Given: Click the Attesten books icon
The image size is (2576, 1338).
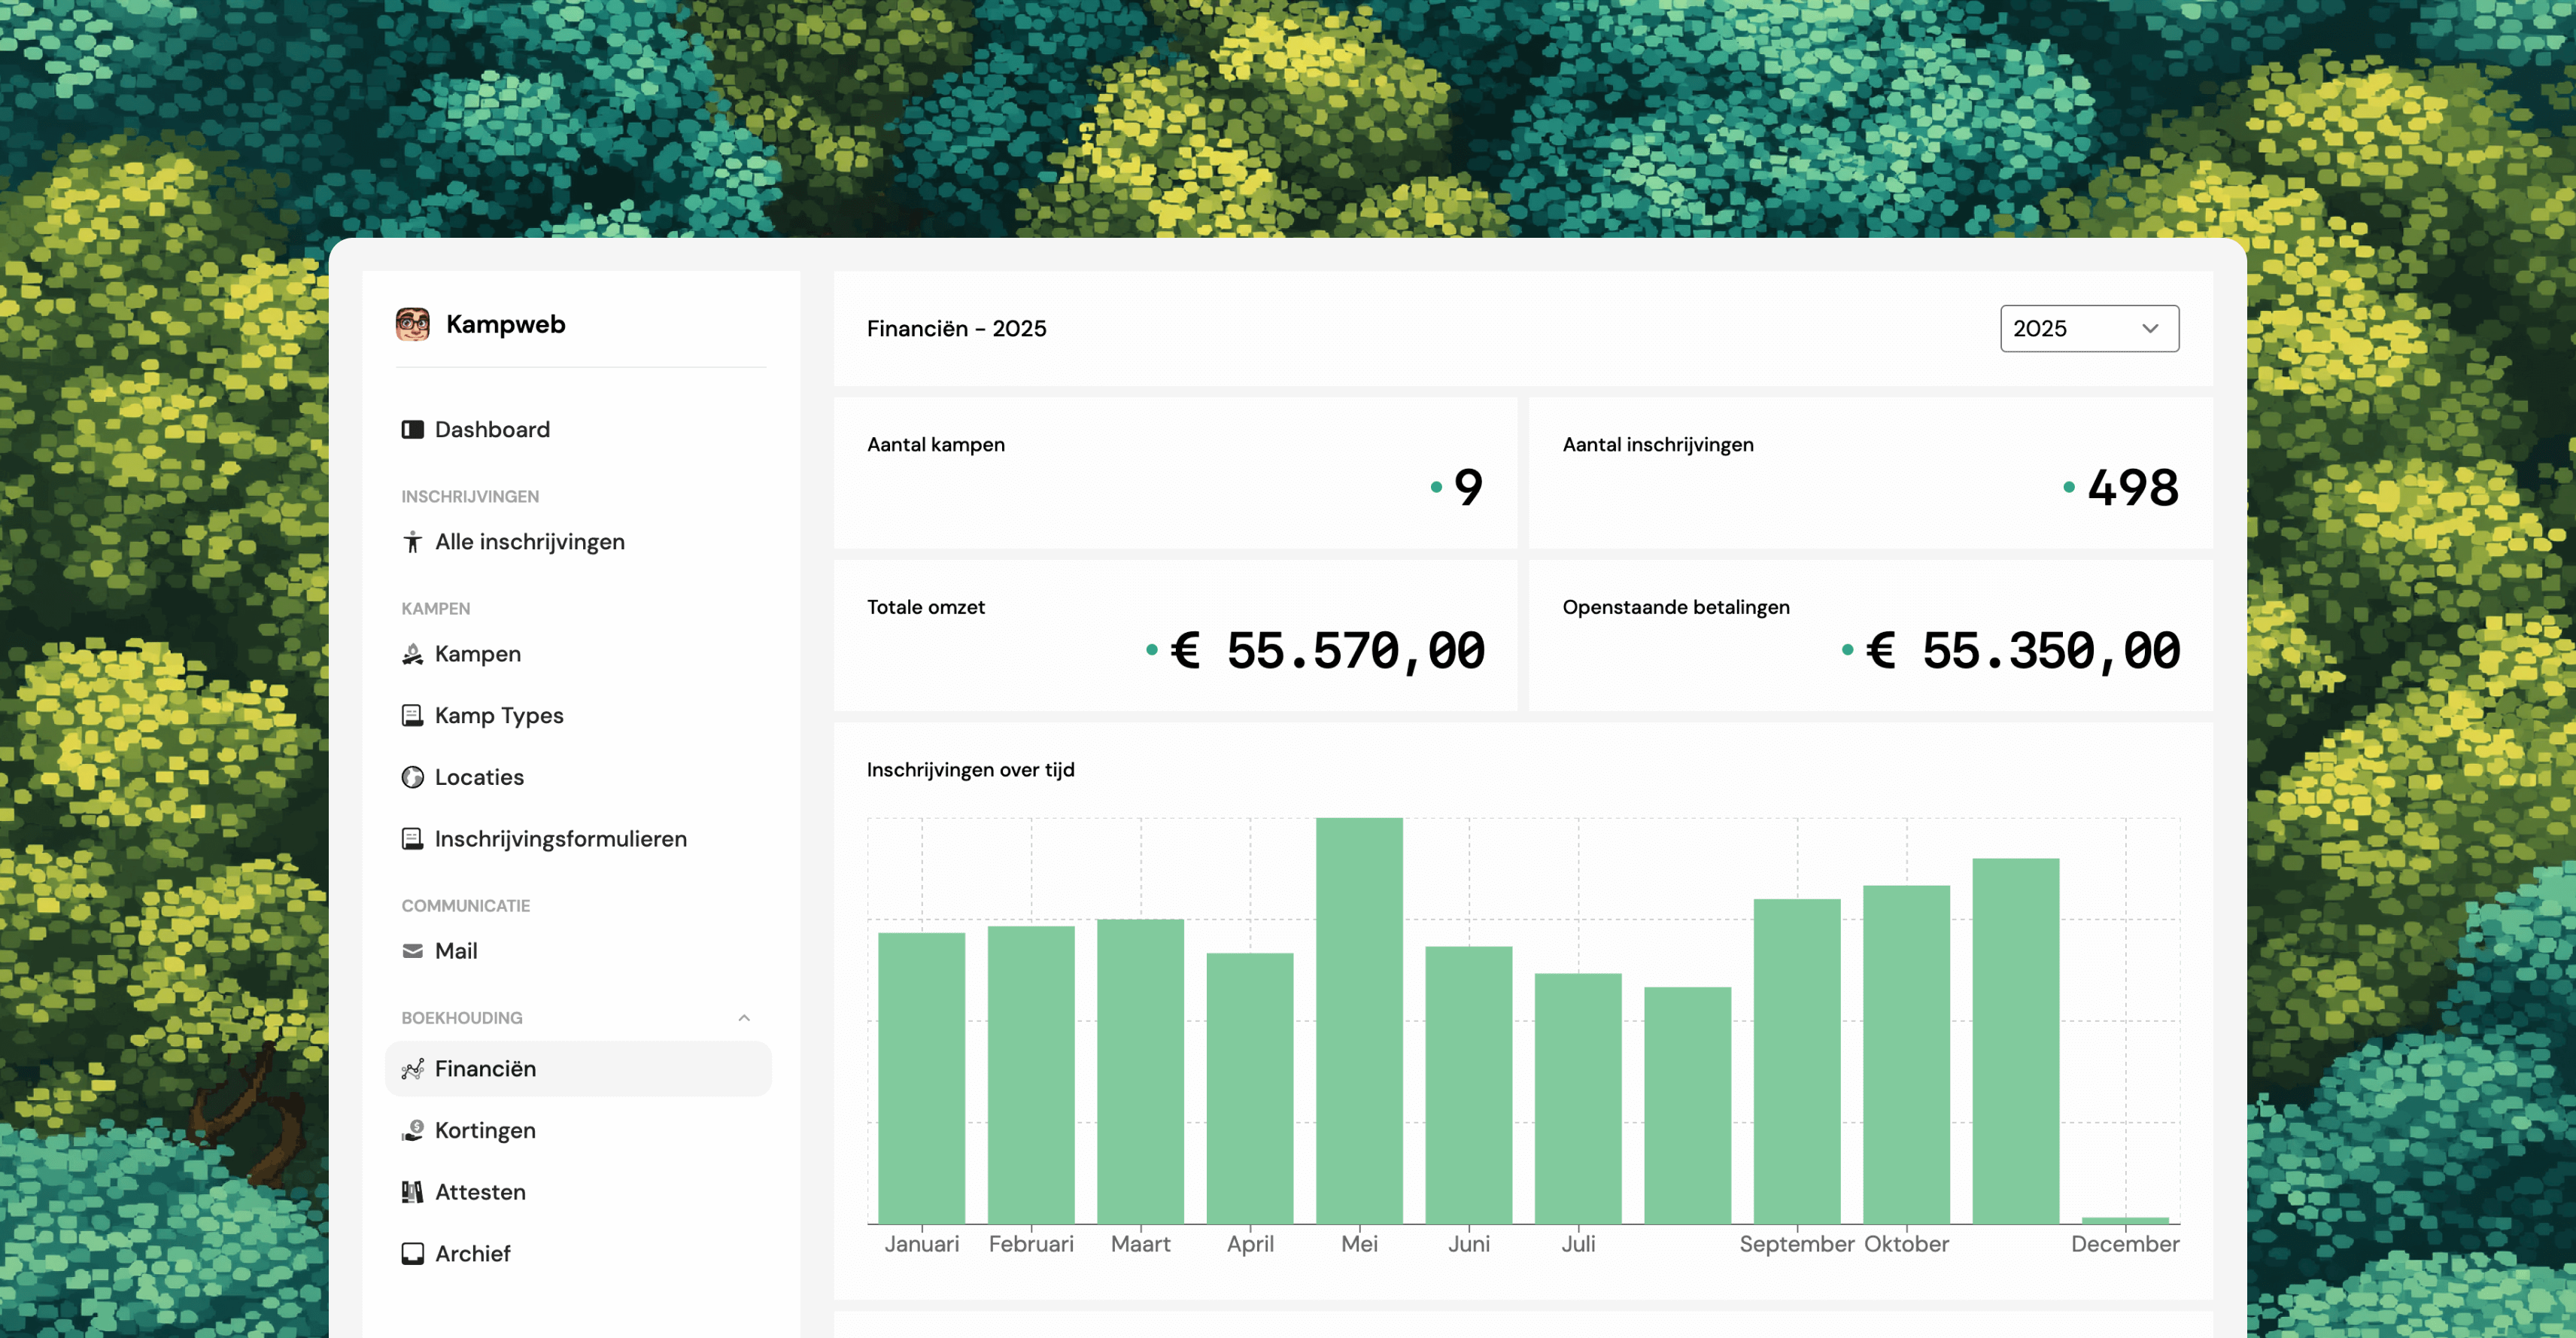Looking at the screenshot, I should (x=412, y=1192).
